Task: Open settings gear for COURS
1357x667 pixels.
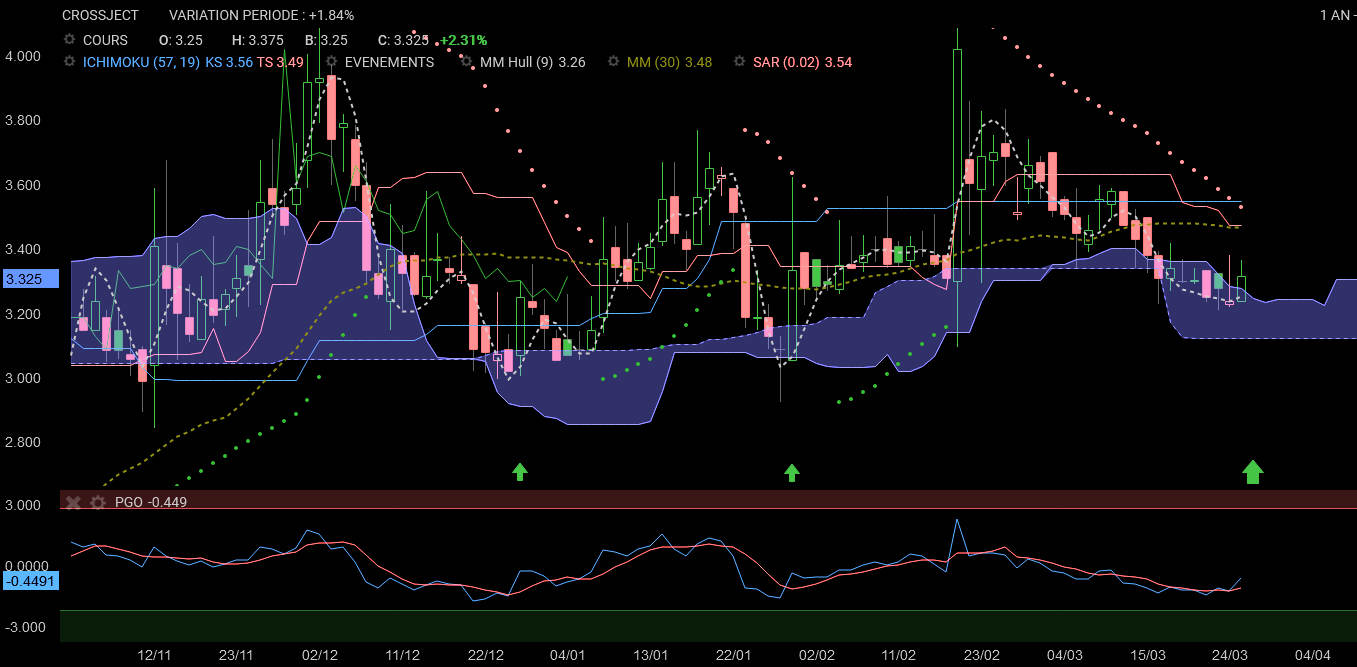Action: (x=69, y=40)
